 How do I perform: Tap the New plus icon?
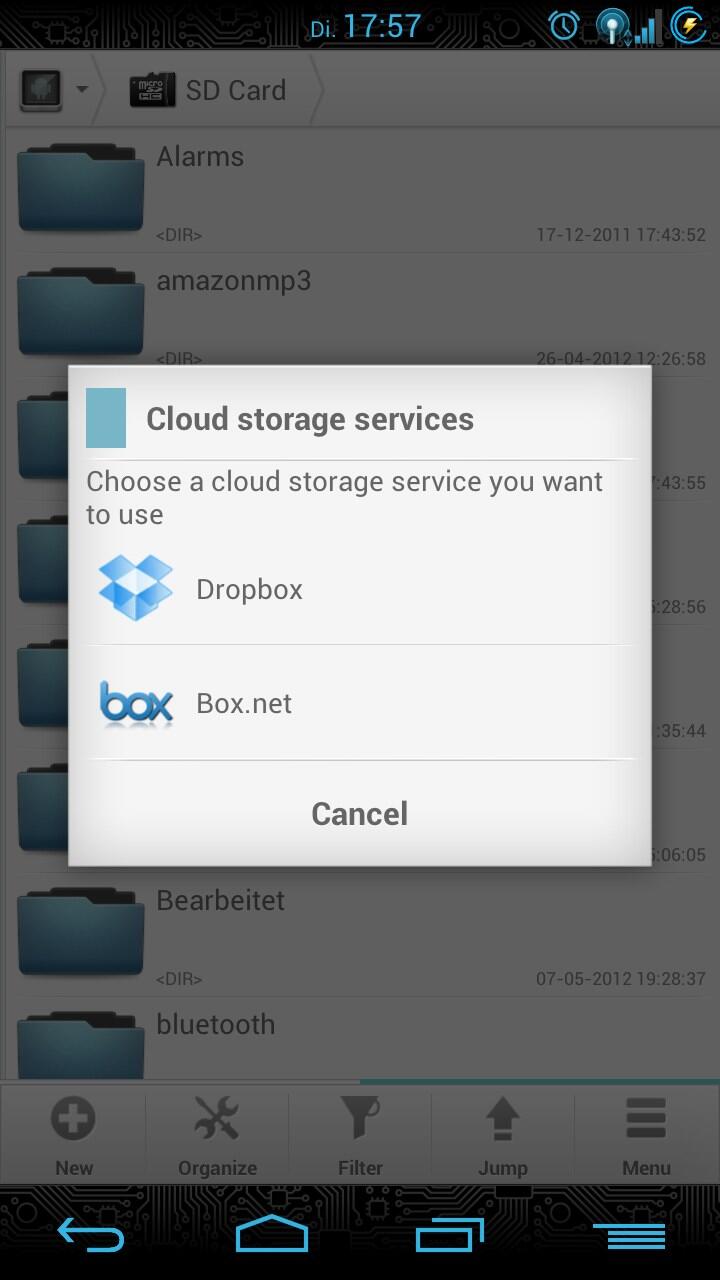[x=74, y=1118]
